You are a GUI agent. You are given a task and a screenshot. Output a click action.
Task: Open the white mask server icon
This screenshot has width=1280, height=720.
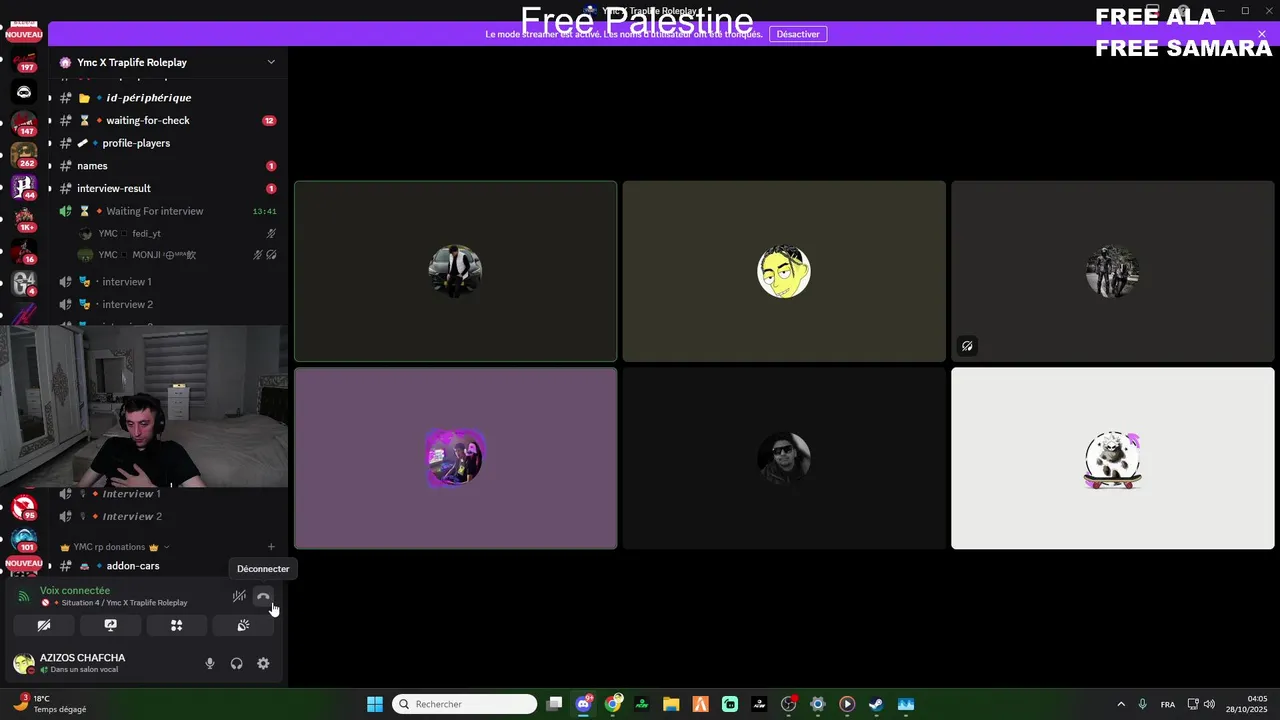[24, 92]
